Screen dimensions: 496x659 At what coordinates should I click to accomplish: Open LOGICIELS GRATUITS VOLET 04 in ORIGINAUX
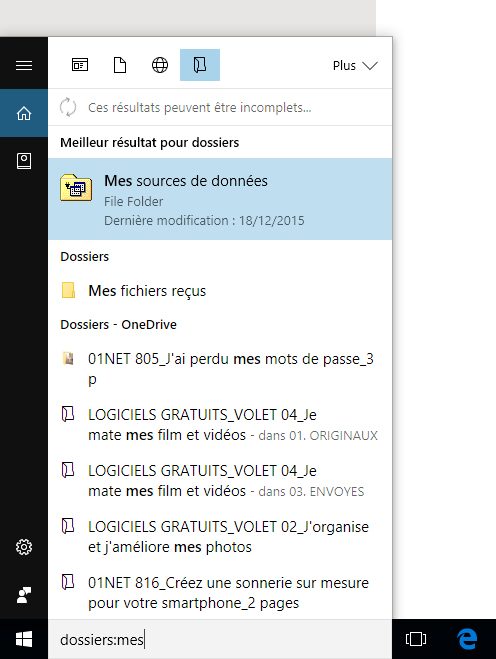coord(220,424)
